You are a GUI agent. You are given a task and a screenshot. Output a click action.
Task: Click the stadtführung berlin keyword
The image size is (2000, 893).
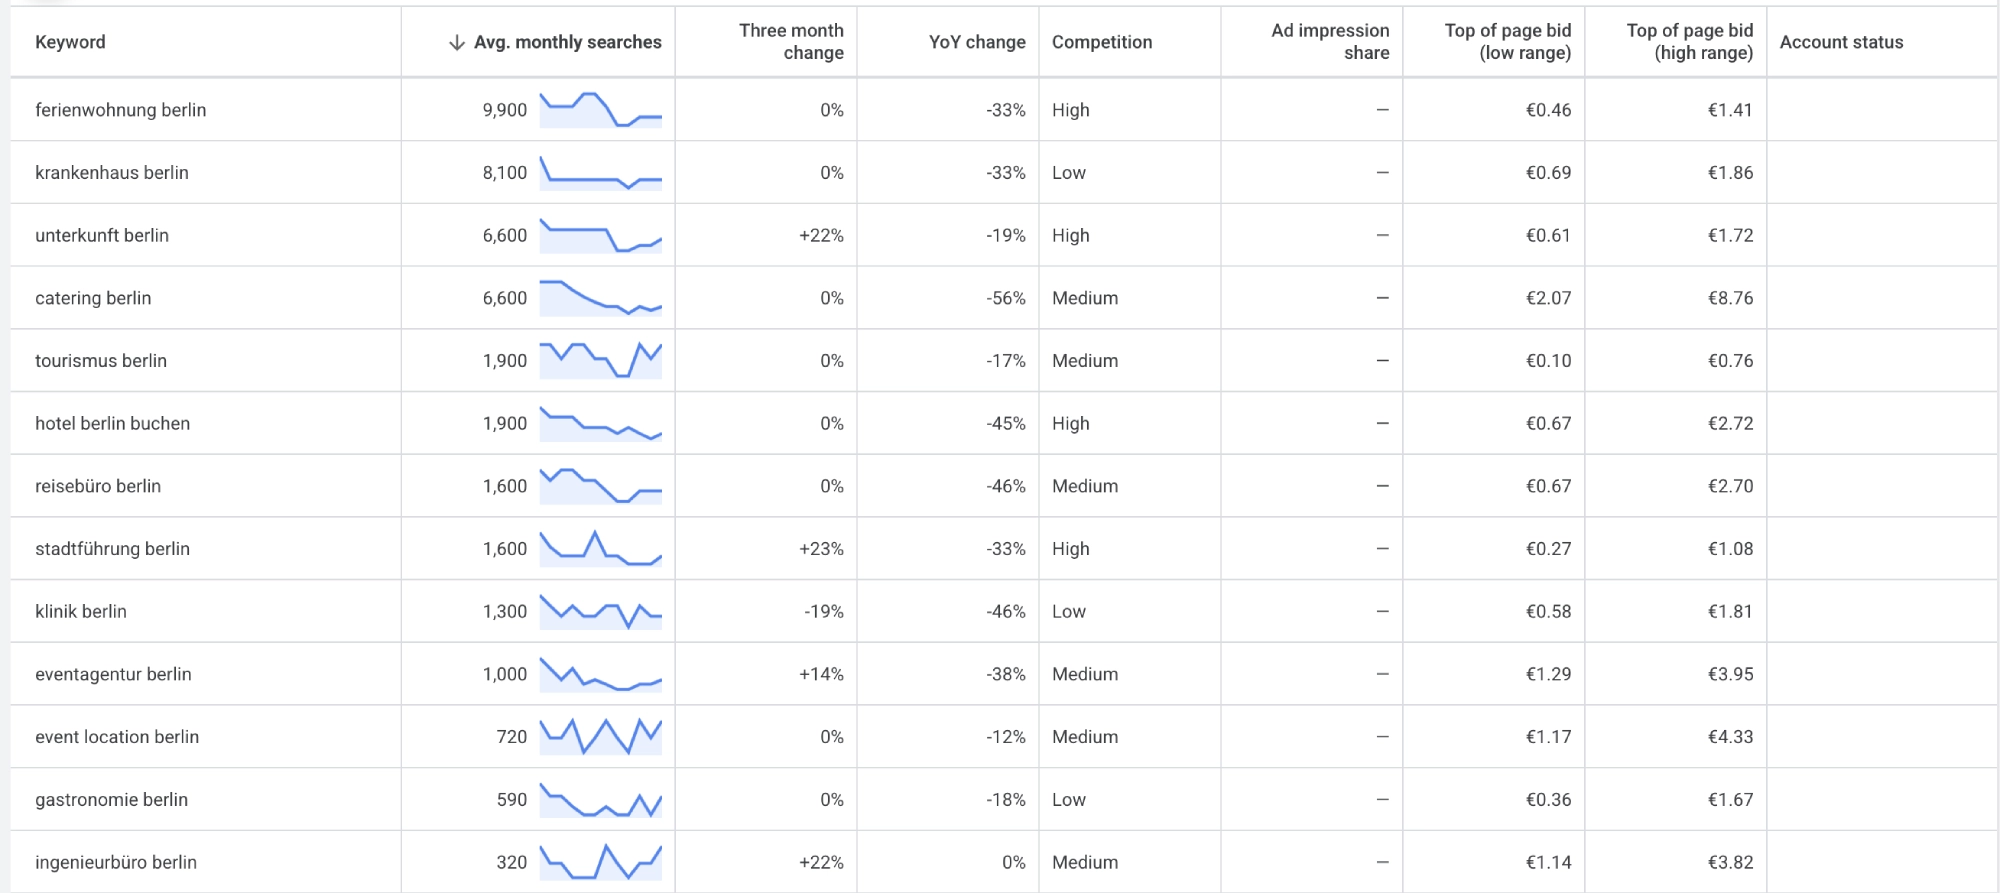tap(112, 549)
